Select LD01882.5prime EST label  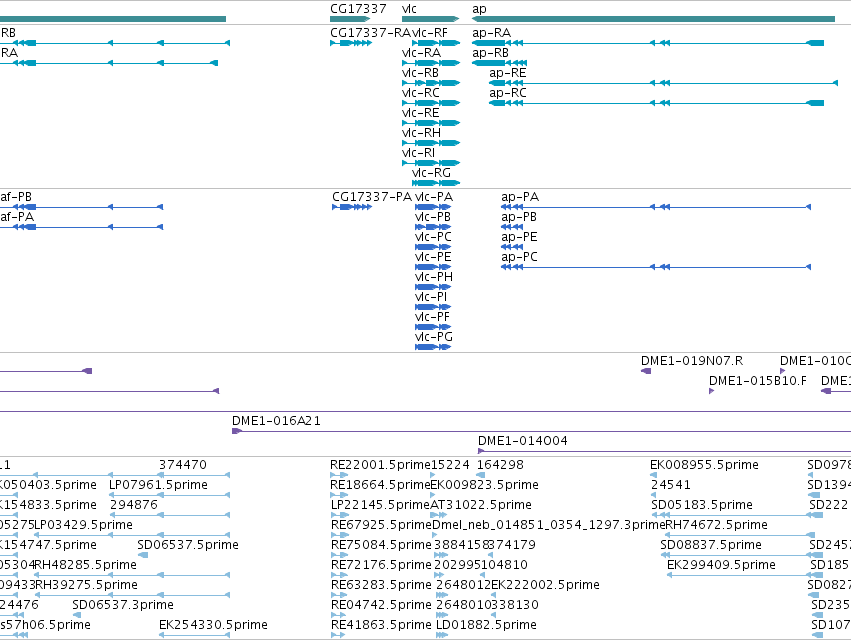(486, 625)
